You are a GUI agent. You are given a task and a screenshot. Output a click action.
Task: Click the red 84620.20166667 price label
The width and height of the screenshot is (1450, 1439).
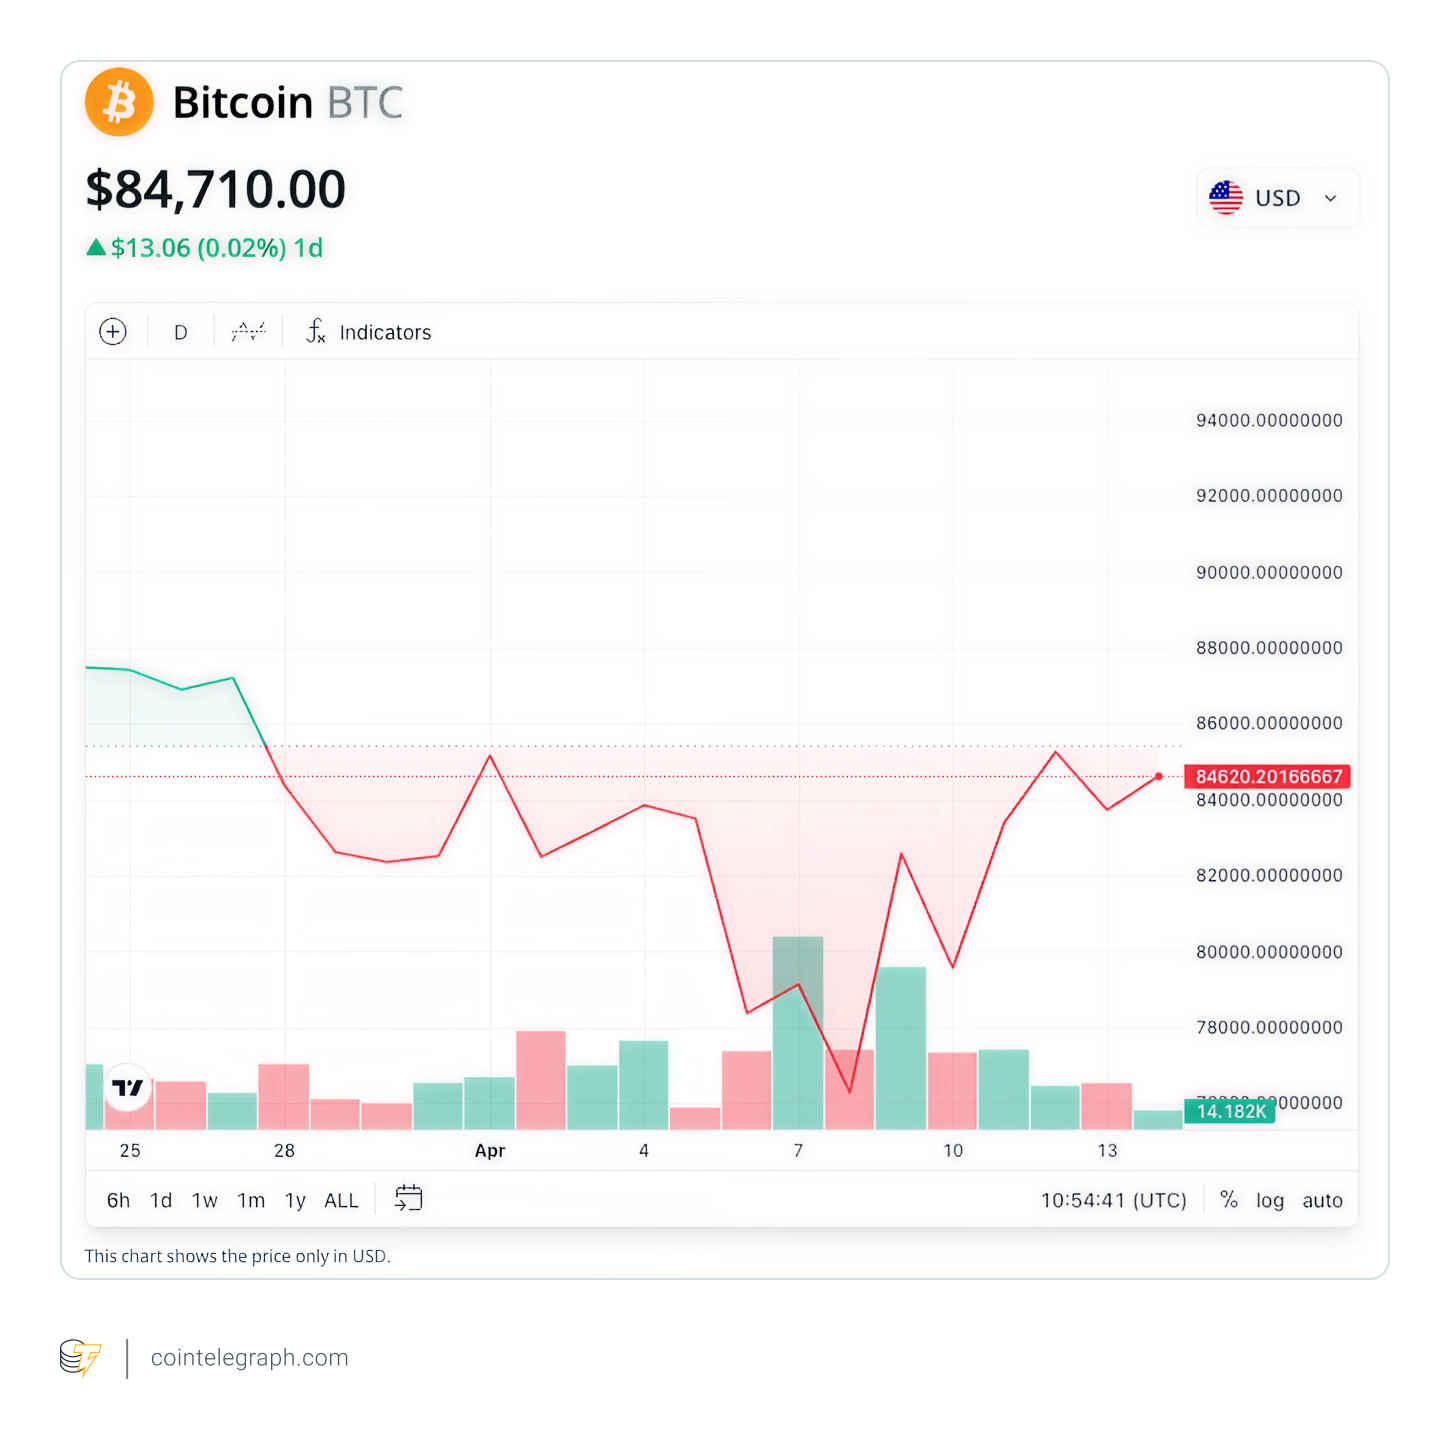(x=1268, y=777)
